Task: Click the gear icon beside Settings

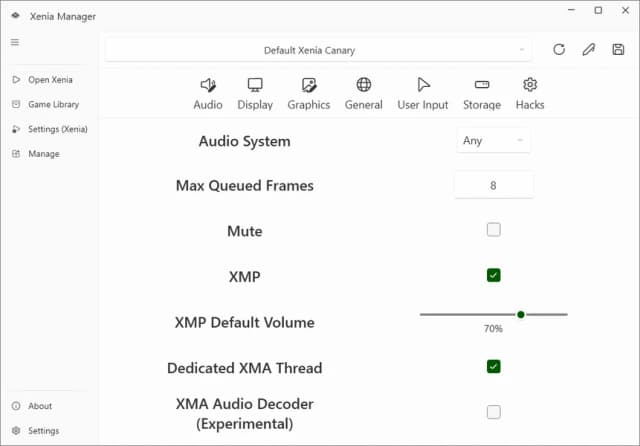Action: pos(16,430)
